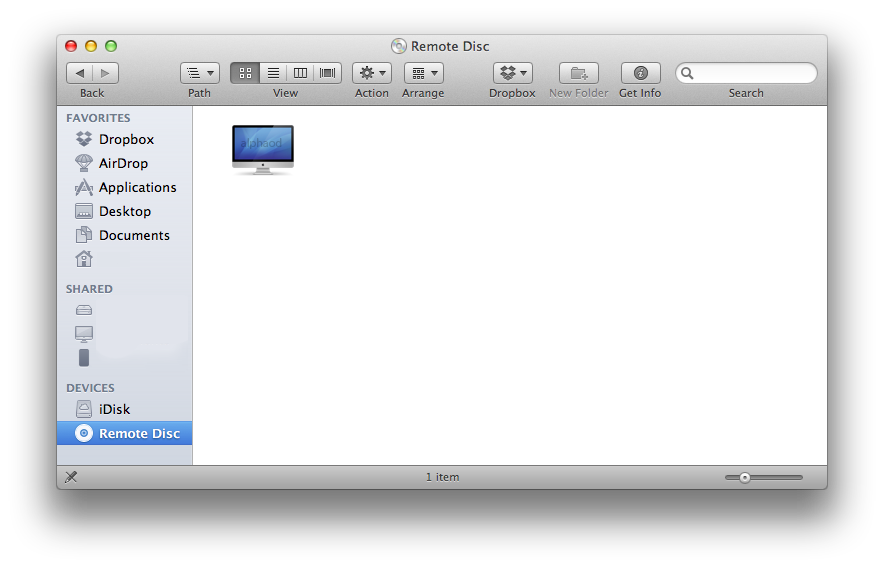The height and width of the screenshot is (568, 884).
Task: Click in the Search field
Action: (746, 73)
